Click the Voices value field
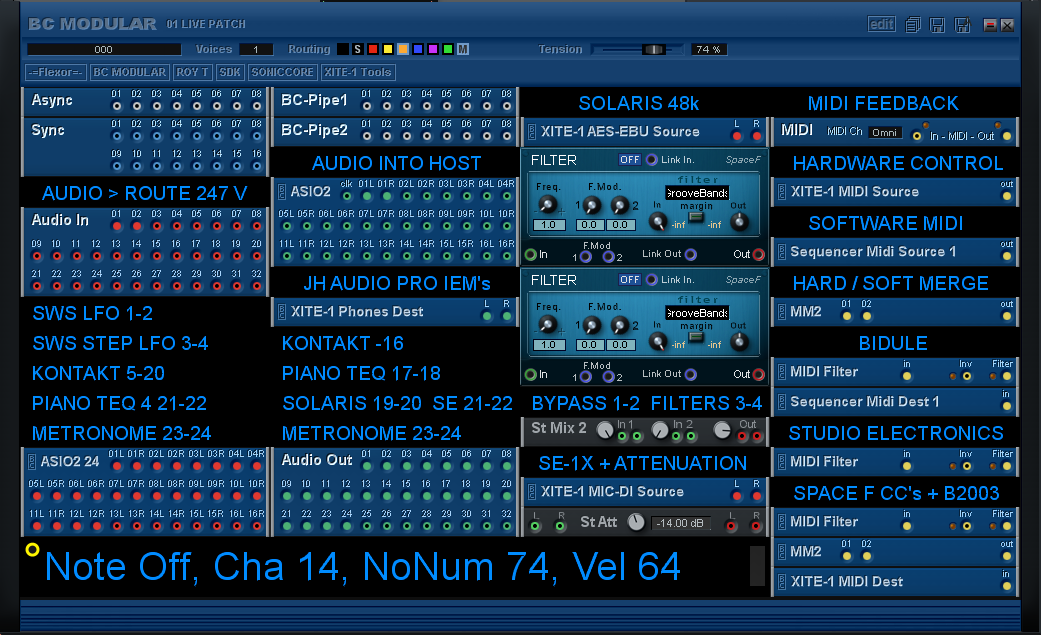The width and height of the screenshot is (1041, 635). pyautogui.click(x=256, y=49)
